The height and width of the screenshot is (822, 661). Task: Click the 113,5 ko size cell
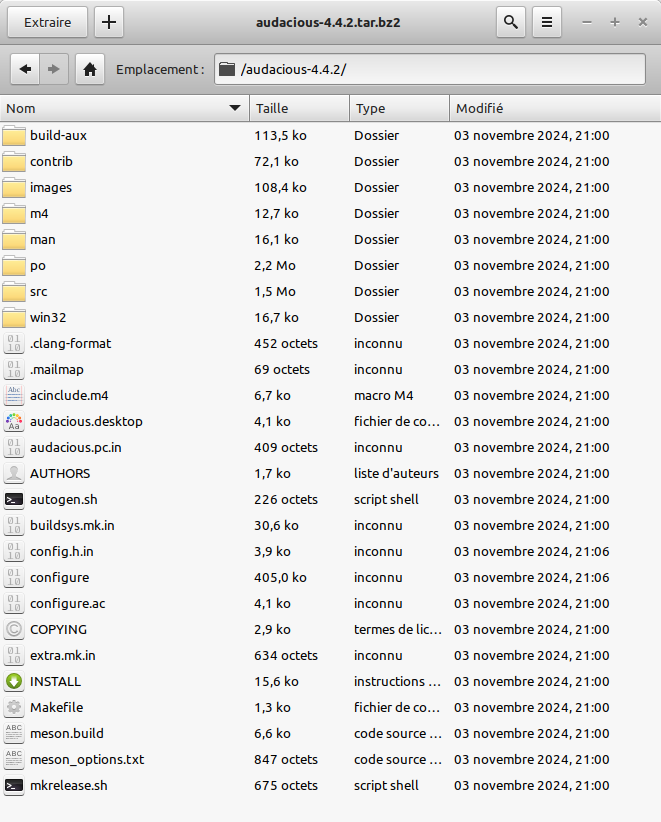click(x=280, y=136)
